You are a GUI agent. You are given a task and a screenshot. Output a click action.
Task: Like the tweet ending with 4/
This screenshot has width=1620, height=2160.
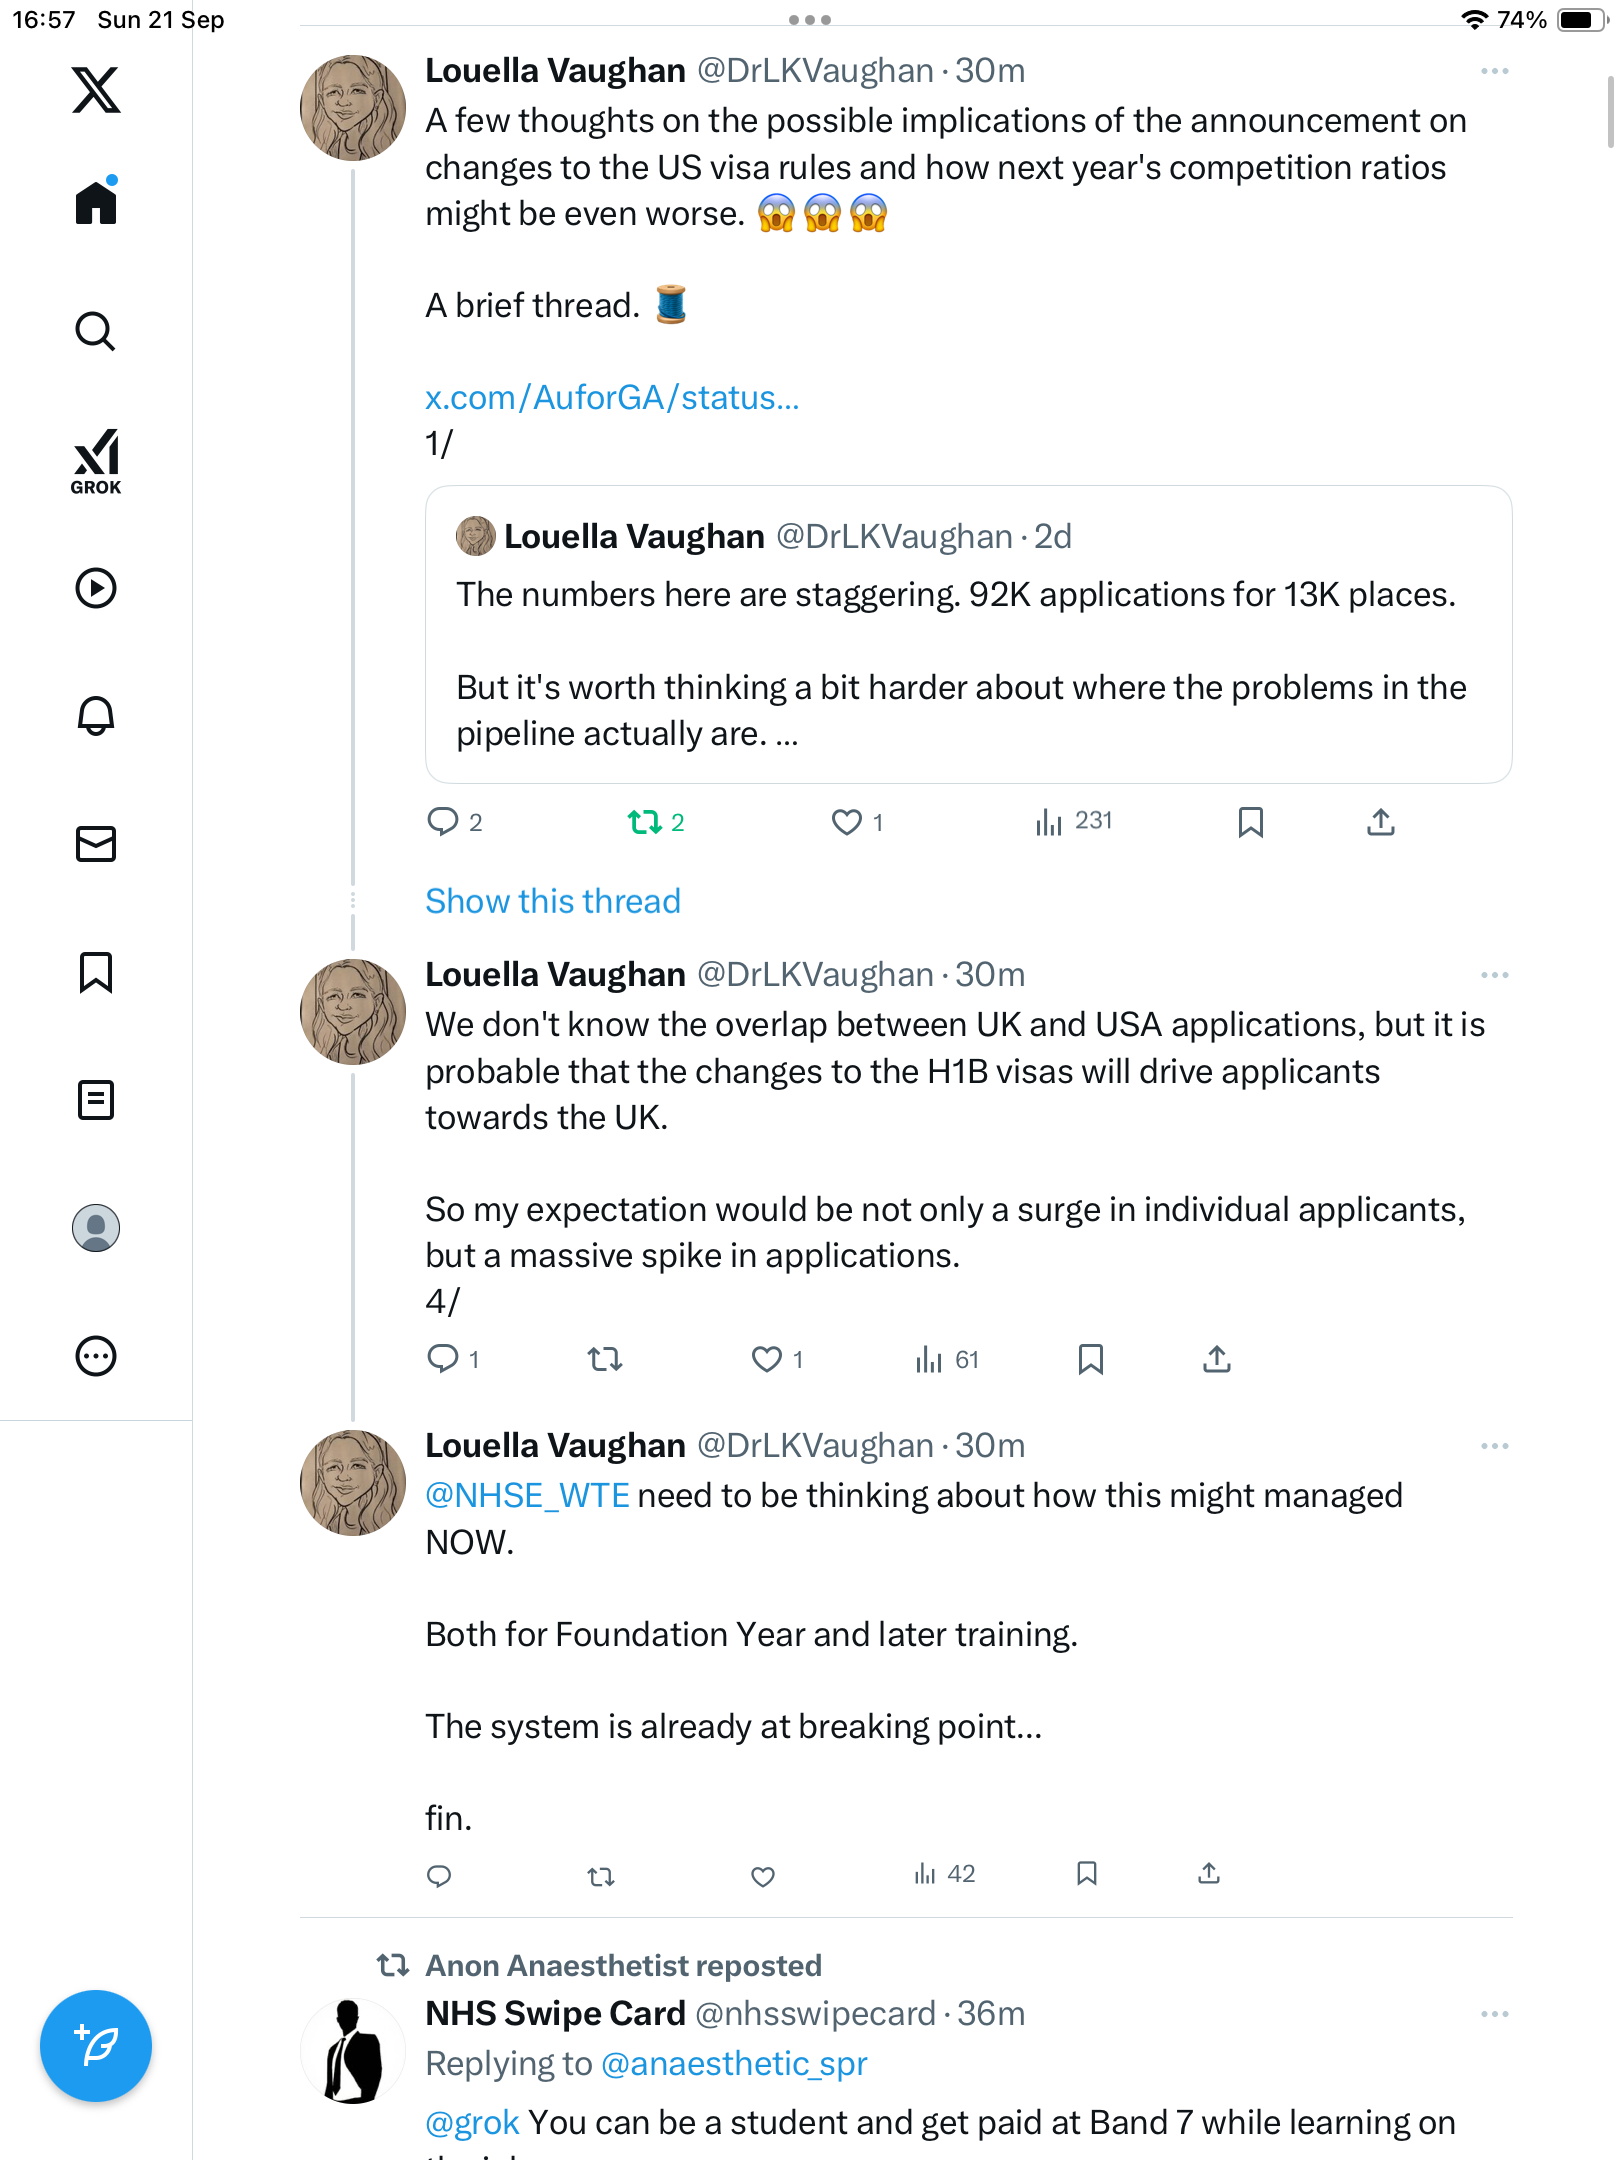click(x=767, y=1359)
